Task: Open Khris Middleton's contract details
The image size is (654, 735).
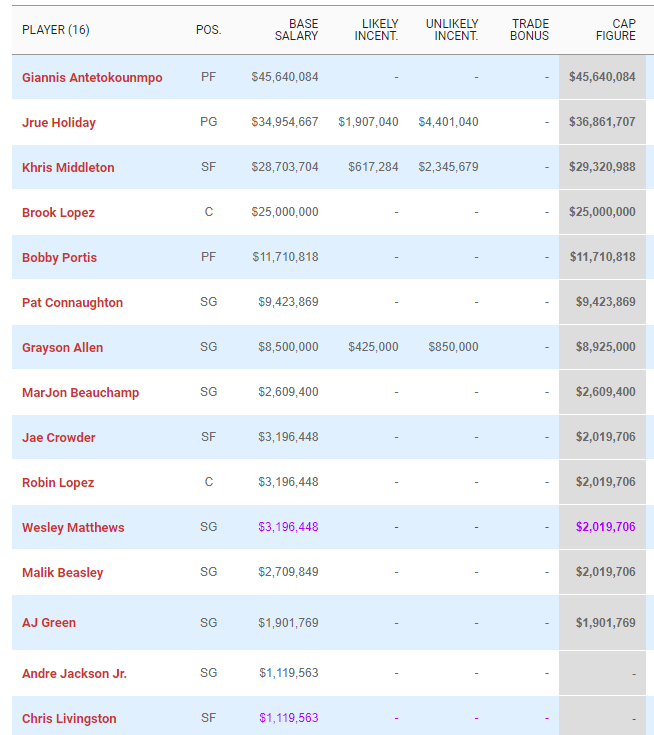Action: pyautogui.click(x=68, y=167)
